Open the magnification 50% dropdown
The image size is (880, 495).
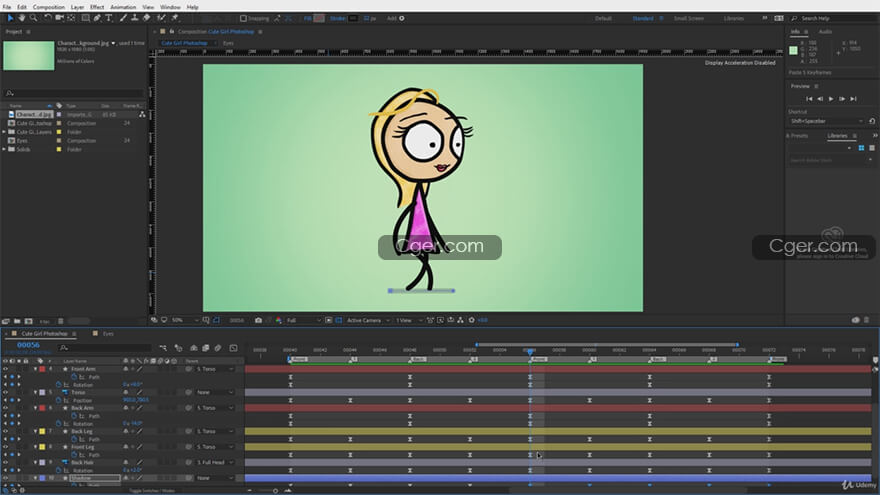point(185,320)
